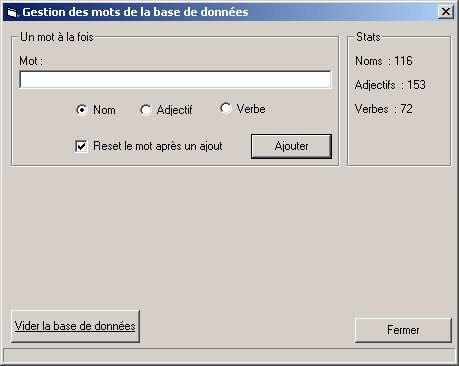Click the Noms : 116 statistic label

pos(384,61)
